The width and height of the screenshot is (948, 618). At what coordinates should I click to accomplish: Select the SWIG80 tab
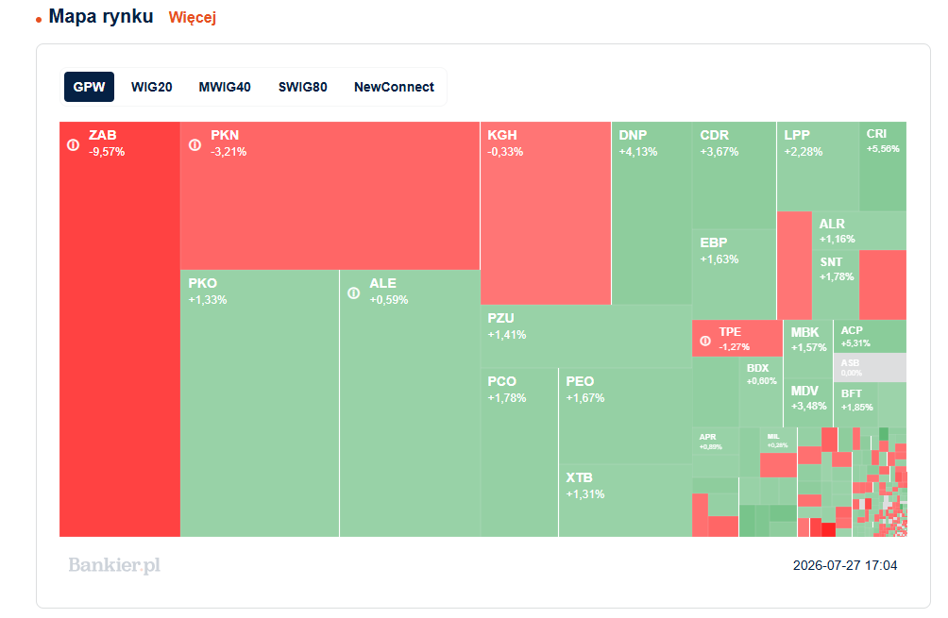coord(303,87)
